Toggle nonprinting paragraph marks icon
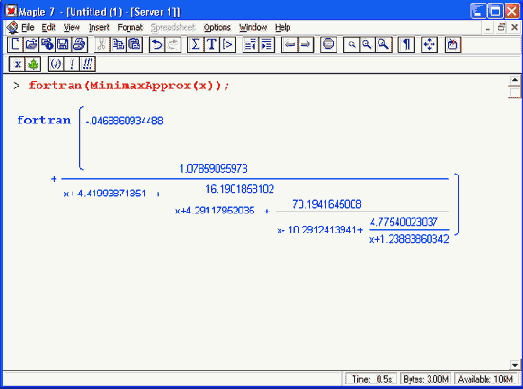This screenshot has width=523, height=389. 406,44
